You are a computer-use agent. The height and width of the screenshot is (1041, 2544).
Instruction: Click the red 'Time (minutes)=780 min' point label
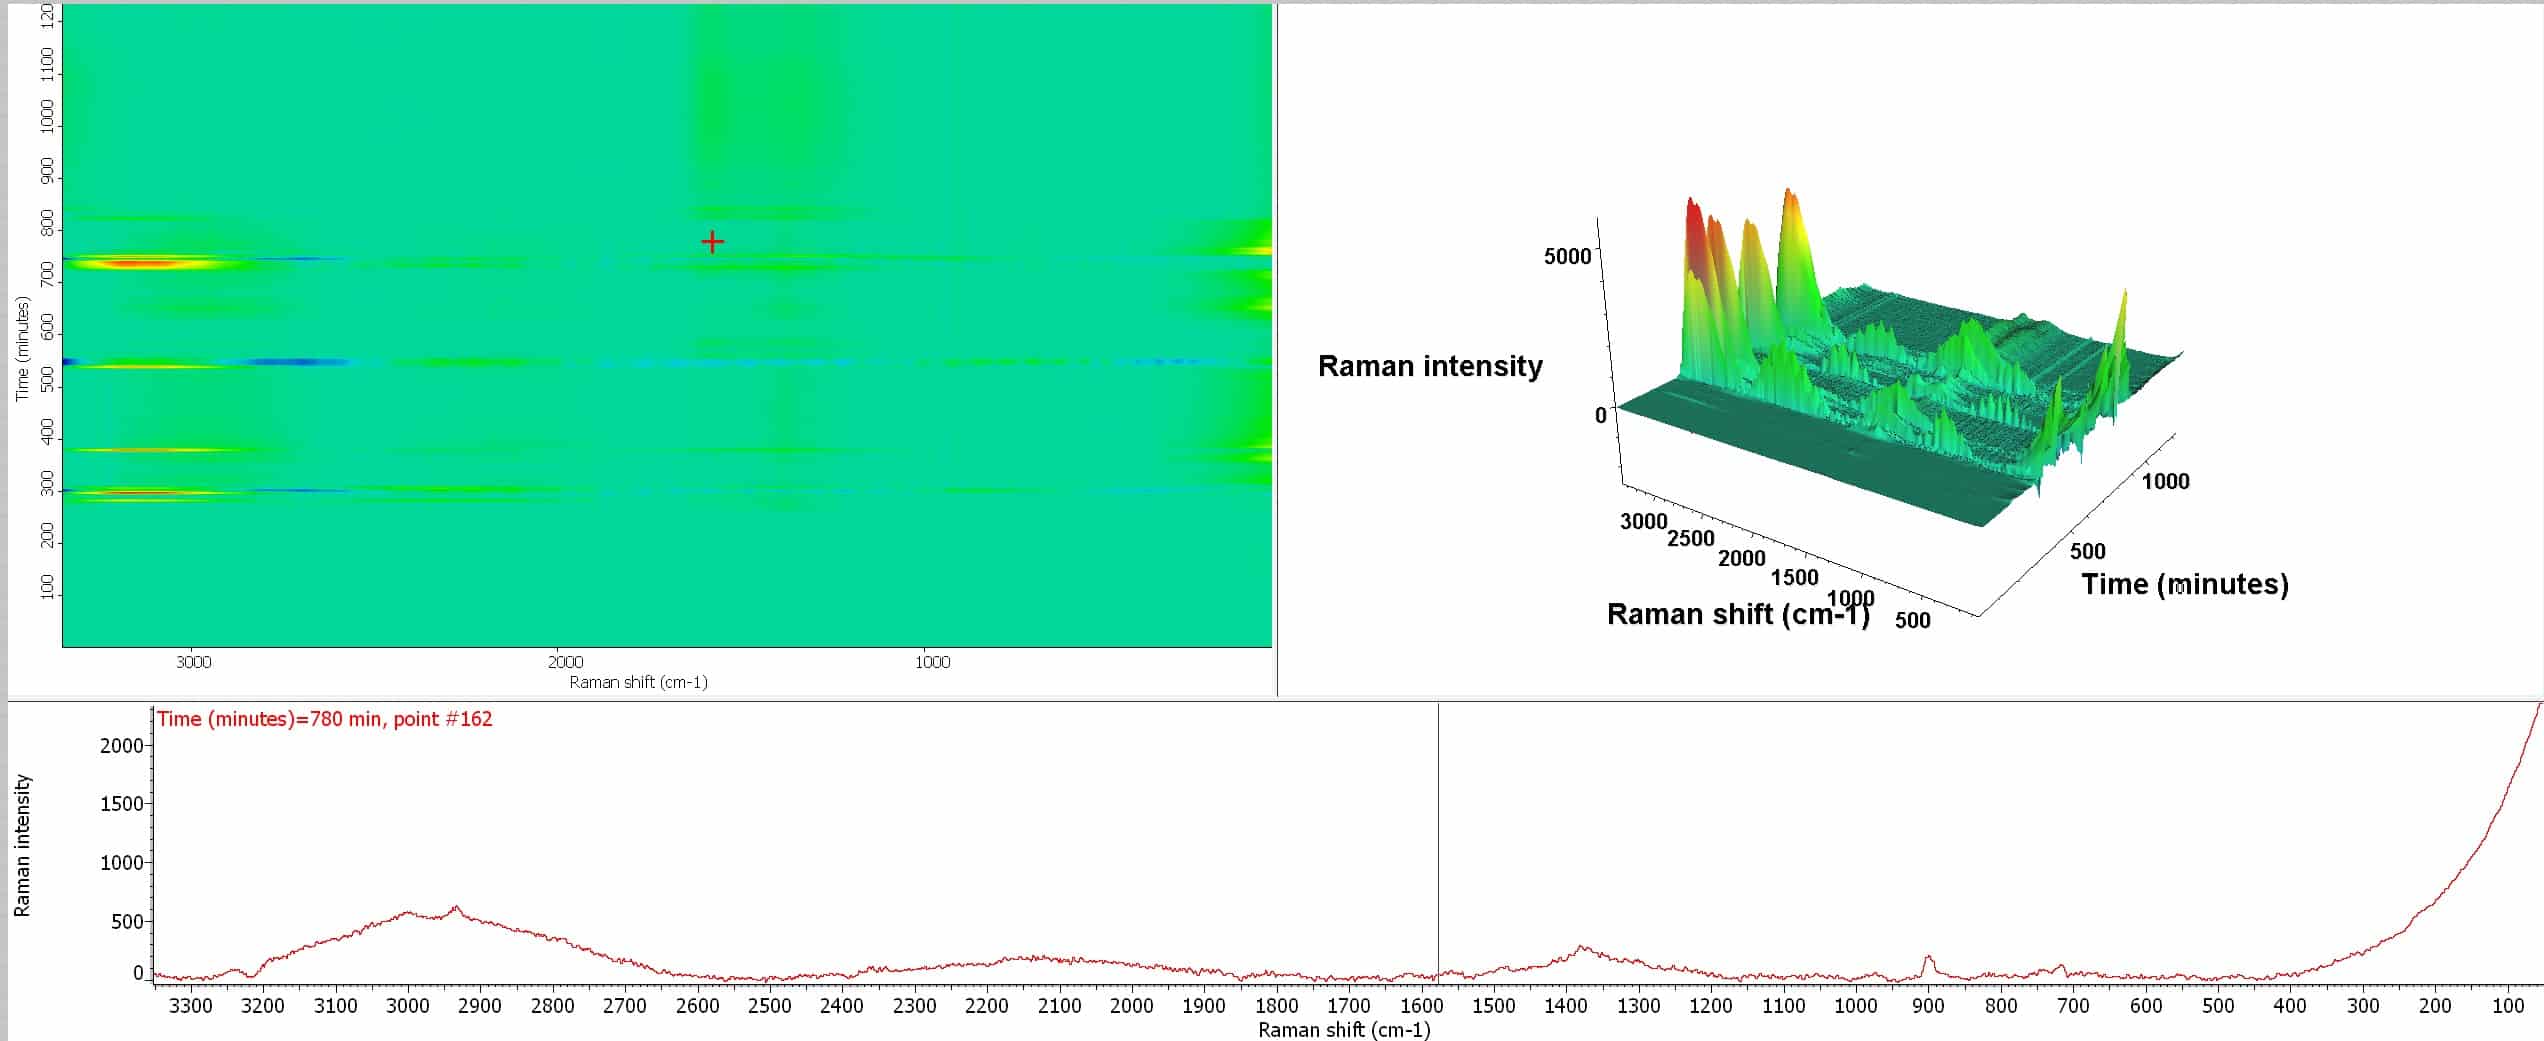pos(324,719)
